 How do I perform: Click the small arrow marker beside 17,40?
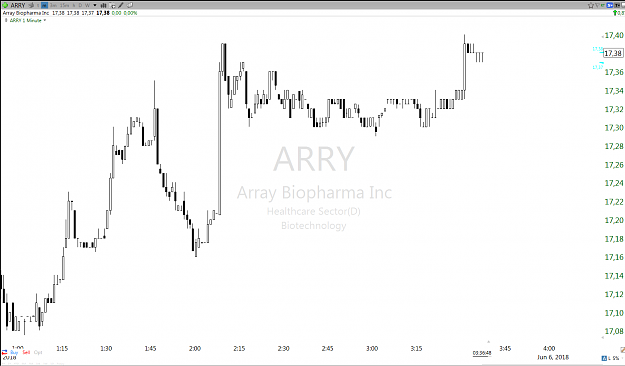point(602,37)
